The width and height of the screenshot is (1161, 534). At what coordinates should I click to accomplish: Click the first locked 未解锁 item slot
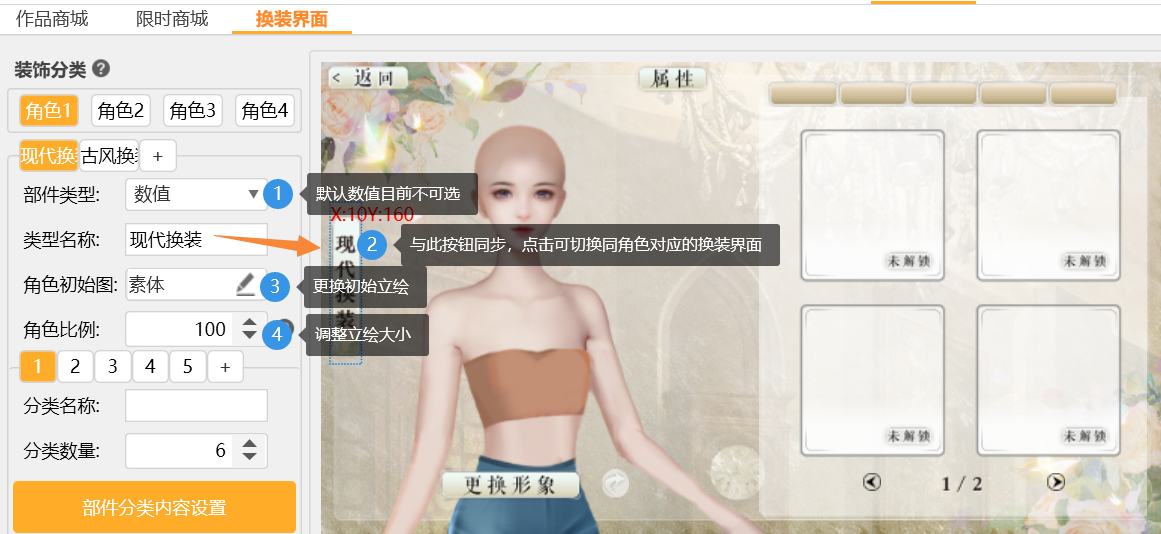click(x=872, y=204)
